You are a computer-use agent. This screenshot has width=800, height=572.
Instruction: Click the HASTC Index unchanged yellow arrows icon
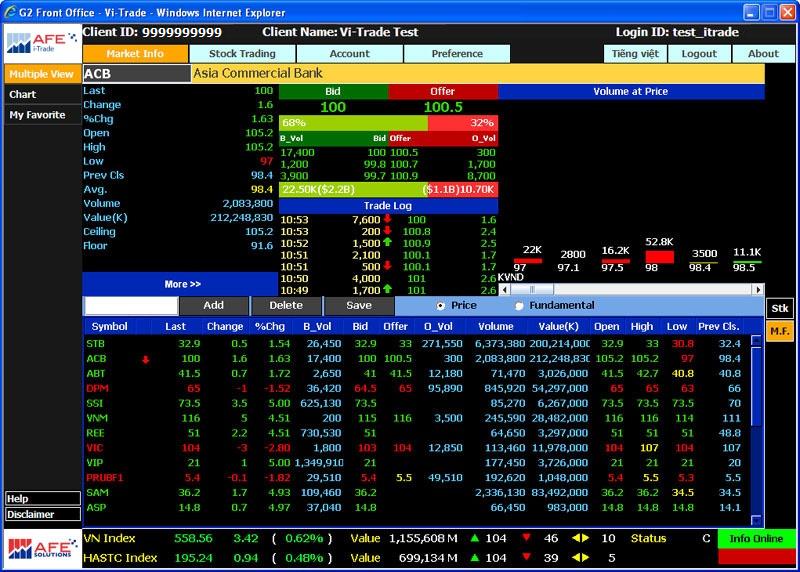tap(580, 558)
